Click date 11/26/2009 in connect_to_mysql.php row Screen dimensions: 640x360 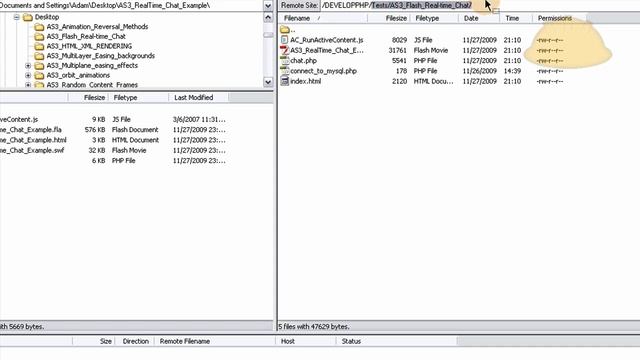(479, 71)
